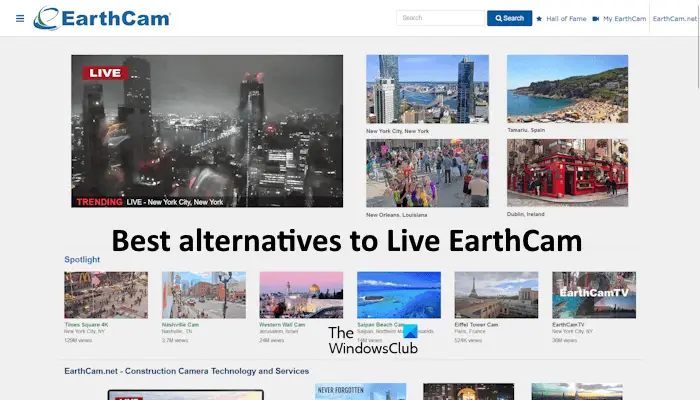Image resolution: width=700 pixels, height=400 pixels.
Task: Open the Eiffel Tower Cam thumbnail
Action: [x=496, y=295]
